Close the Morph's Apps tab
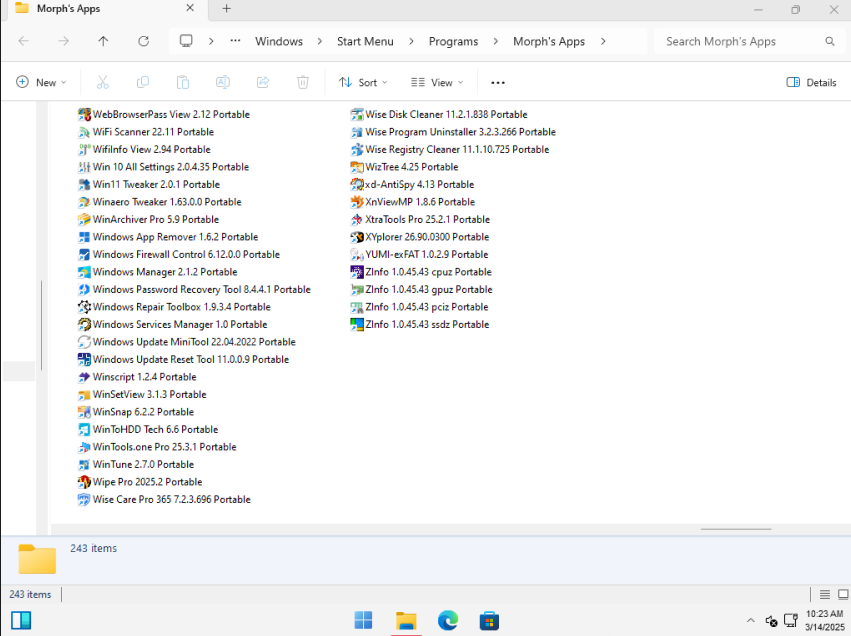Viewport: 851px width, 636px height. (x=190, y=8)
